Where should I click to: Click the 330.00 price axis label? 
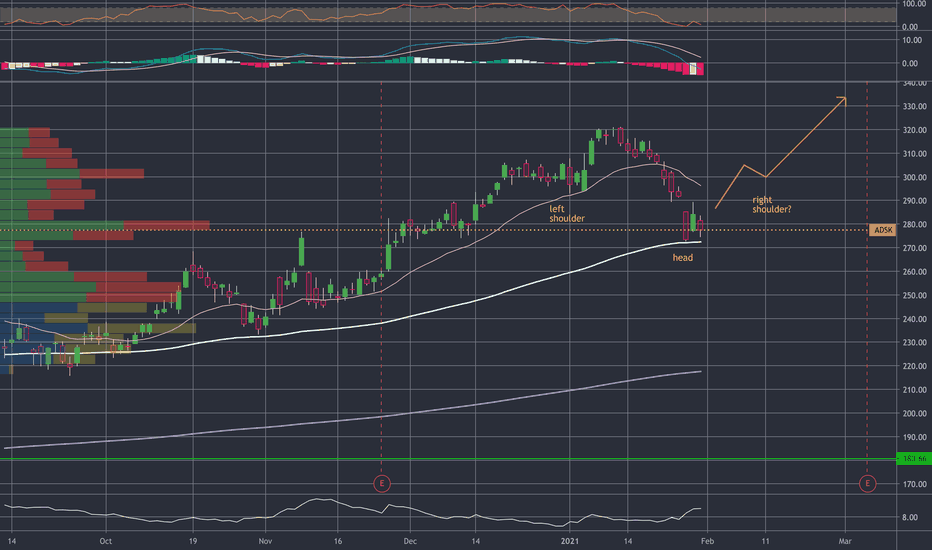click(x=914, y=106)
